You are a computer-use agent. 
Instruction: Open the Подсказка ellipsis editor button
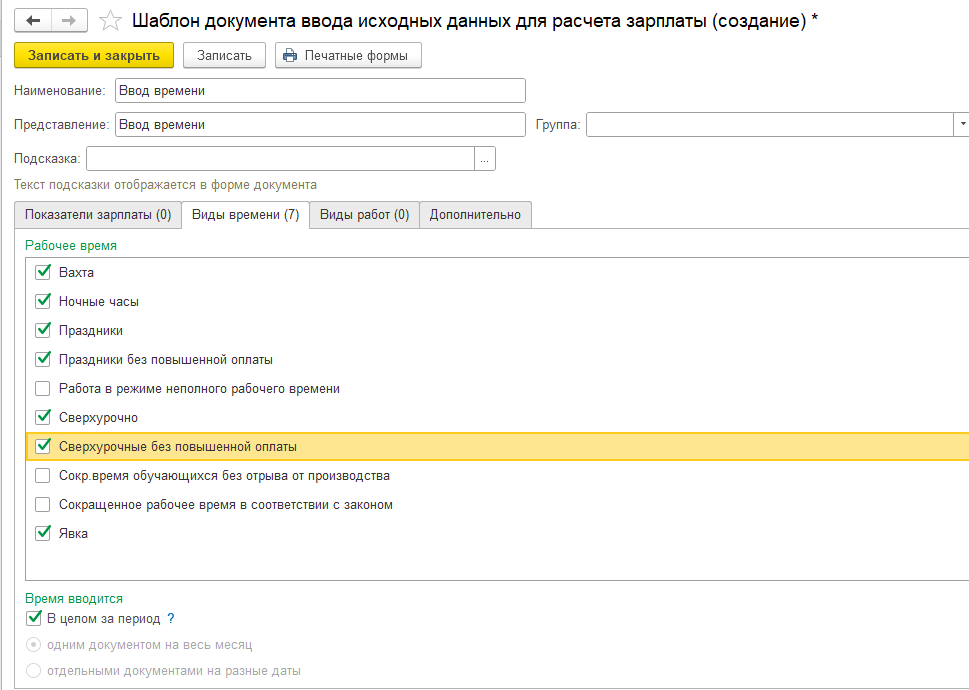pyautogui.click(x=485, y=159)
